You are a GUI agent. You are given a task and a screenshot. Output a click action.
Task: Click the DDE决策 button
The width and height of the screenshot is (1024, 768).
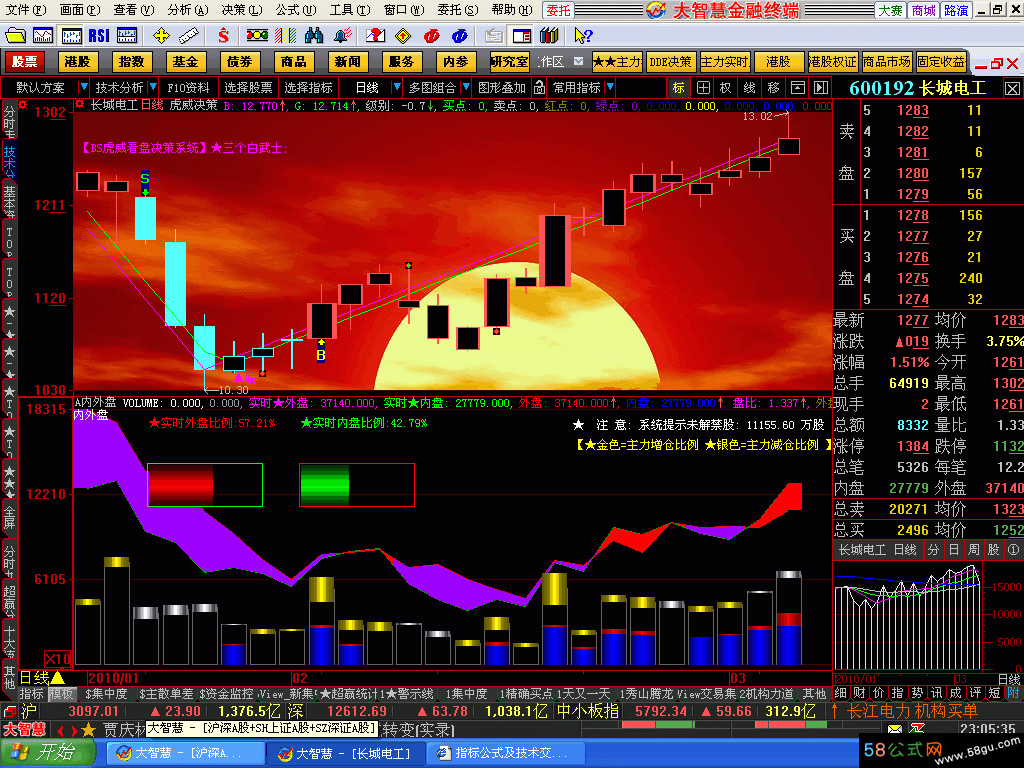pos(671,61)
